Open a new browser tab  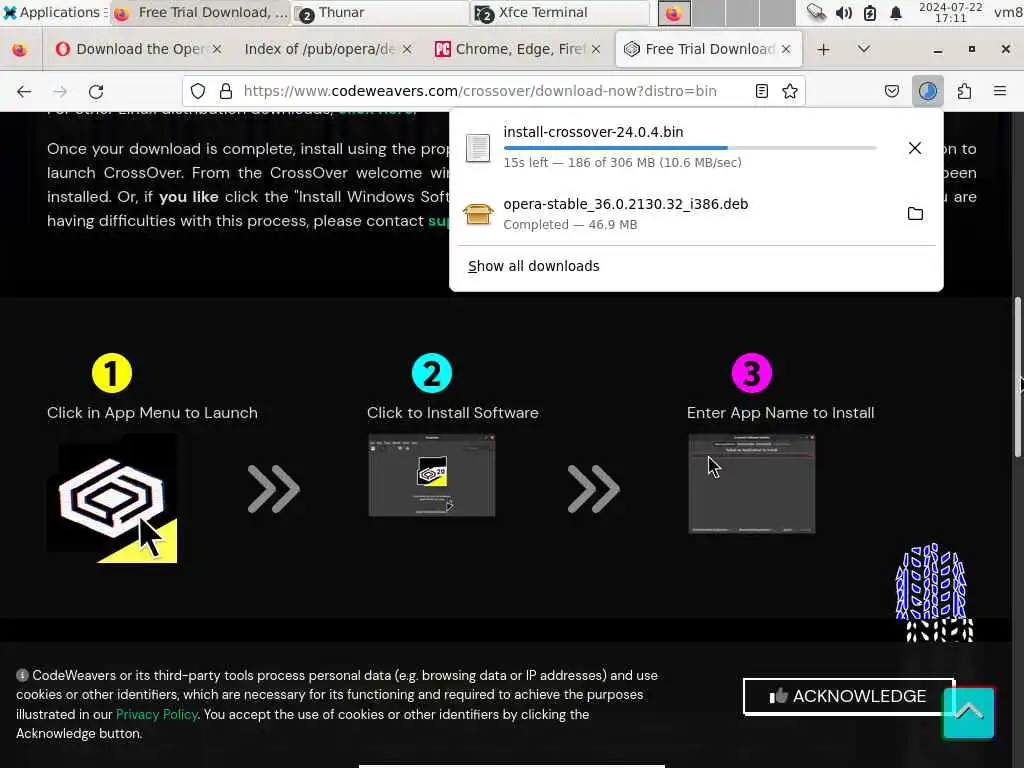click(824, 50)
